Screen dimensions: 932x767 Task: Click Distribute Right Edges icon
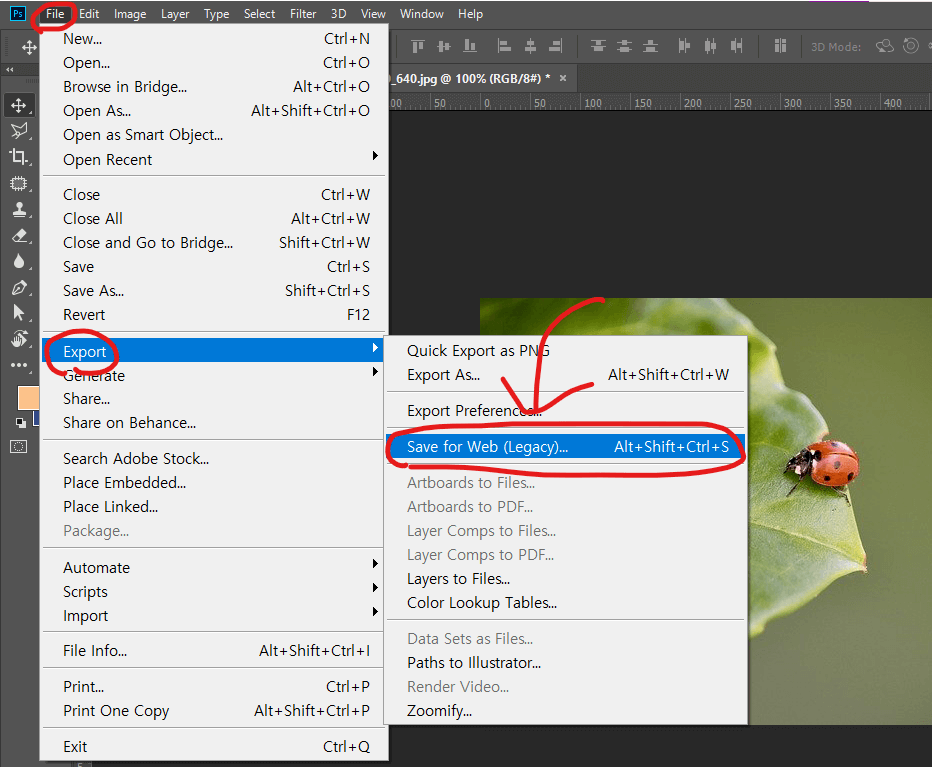coord(736,46)
